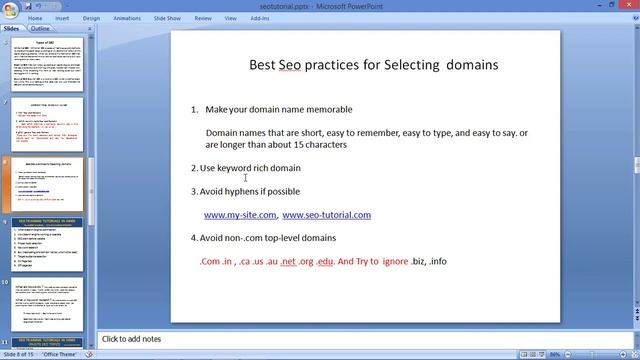The height and width of the screenshot is (360, 640).
Task: Open the Add-Ins ribbon tab
Action: click(260, 18)
